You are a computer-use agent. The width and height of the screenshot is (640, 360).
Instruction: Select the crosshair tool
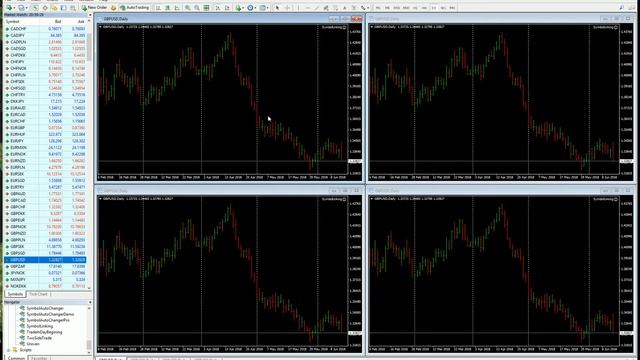[x=287, y=8]
